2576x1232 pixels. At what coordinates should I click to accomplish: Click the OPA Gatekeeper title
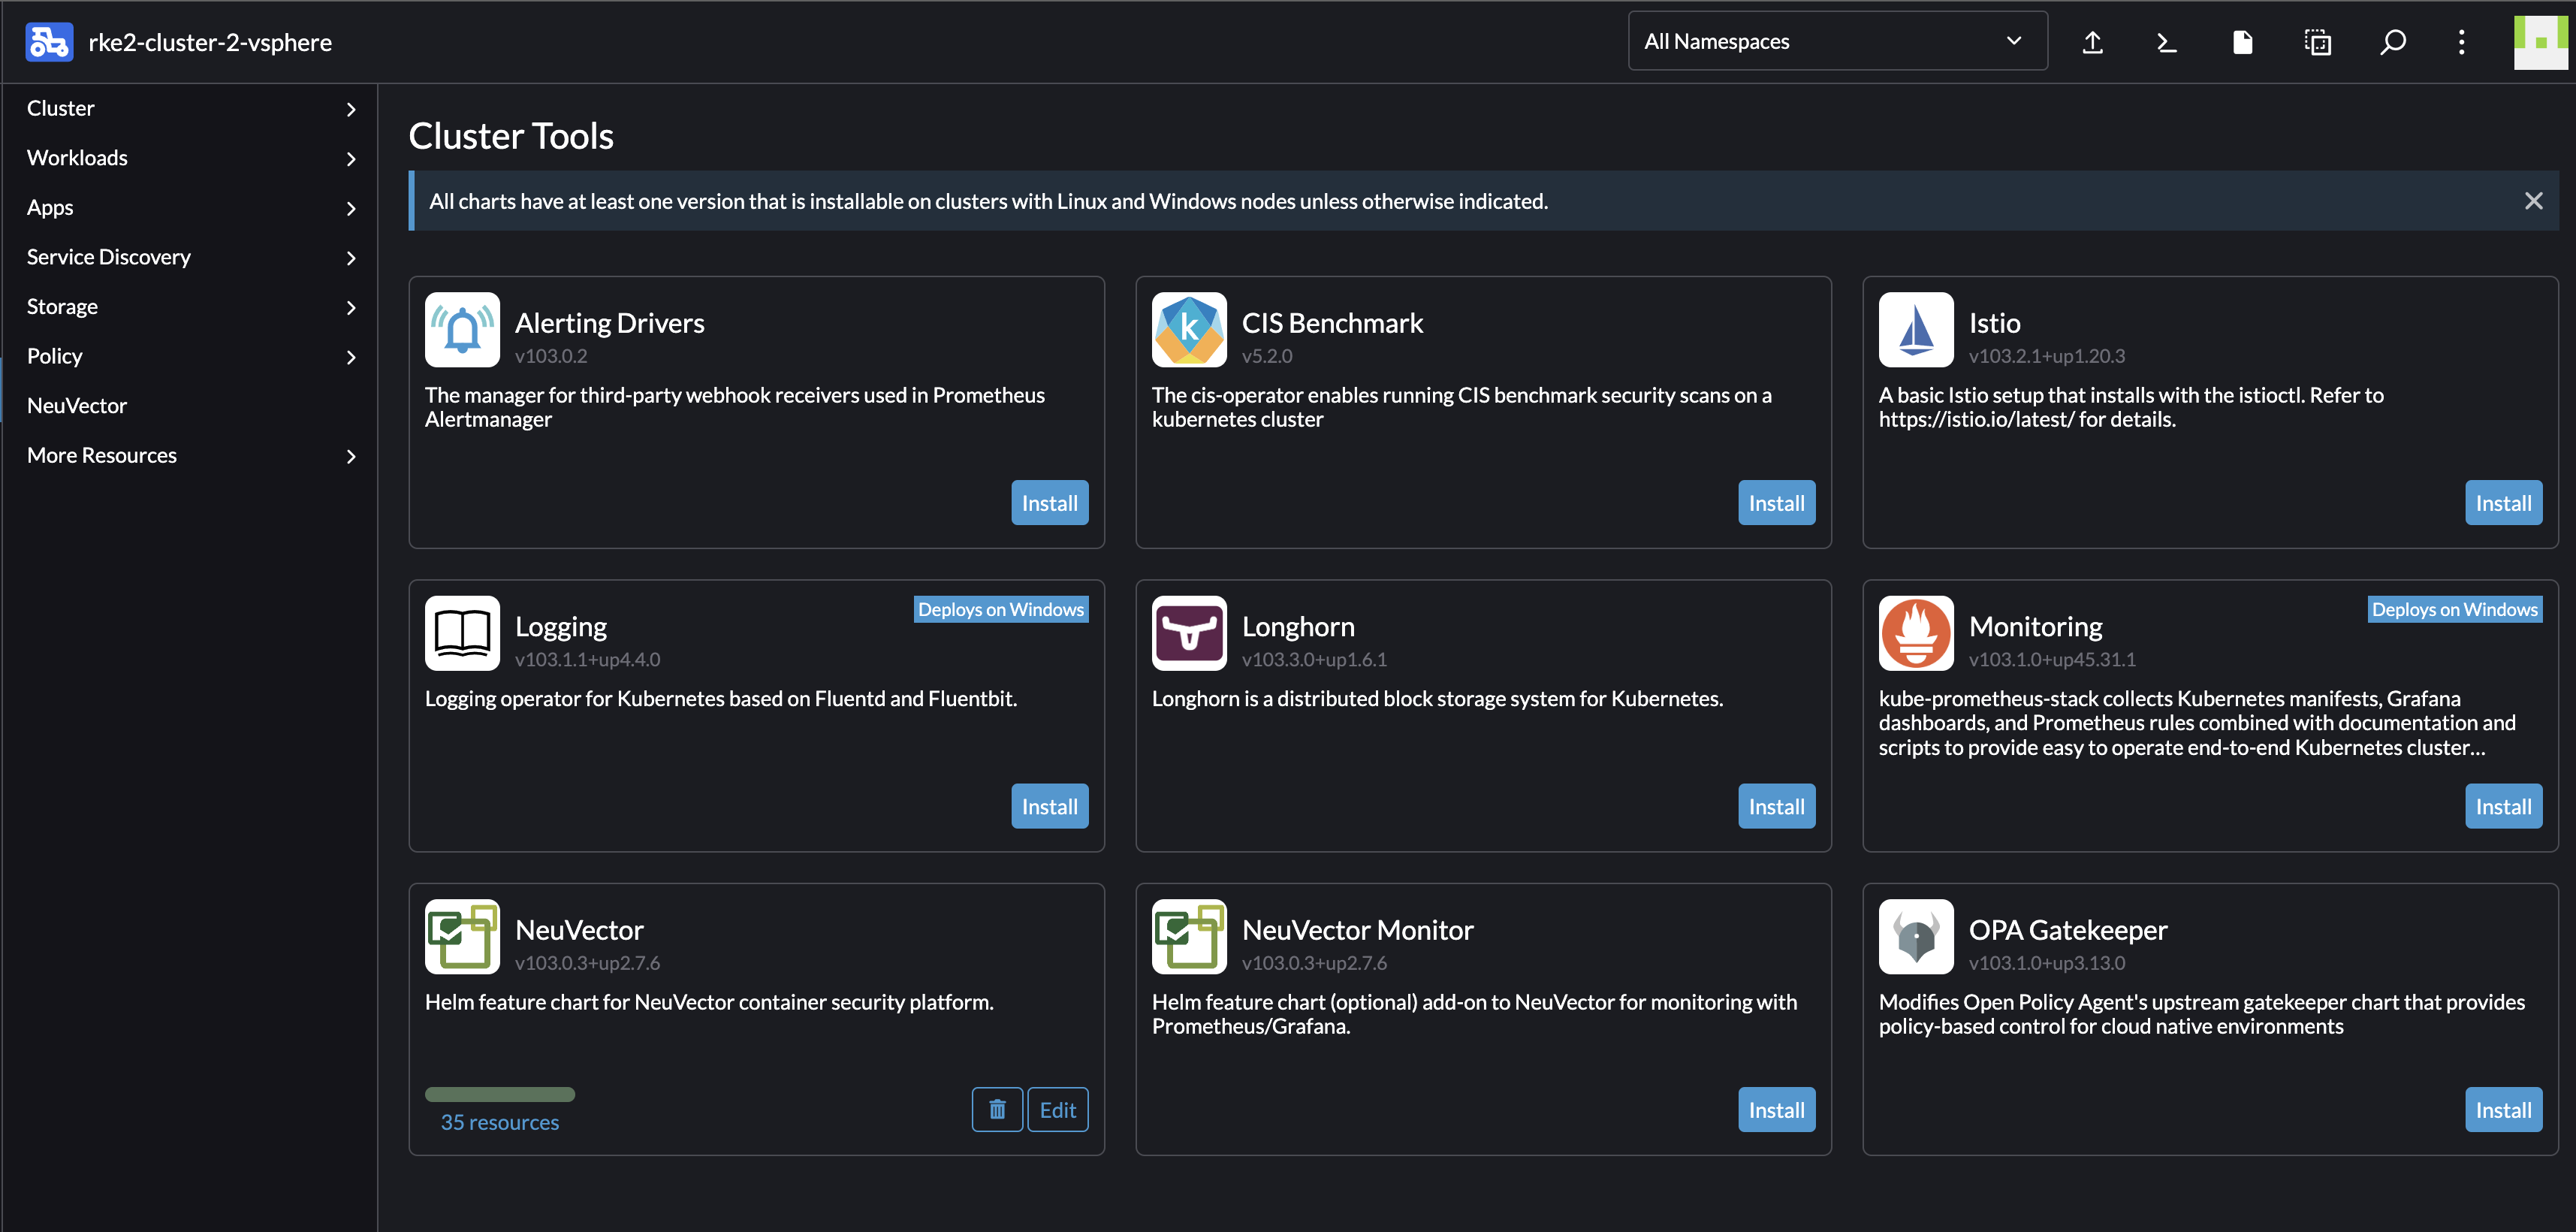2068,930
